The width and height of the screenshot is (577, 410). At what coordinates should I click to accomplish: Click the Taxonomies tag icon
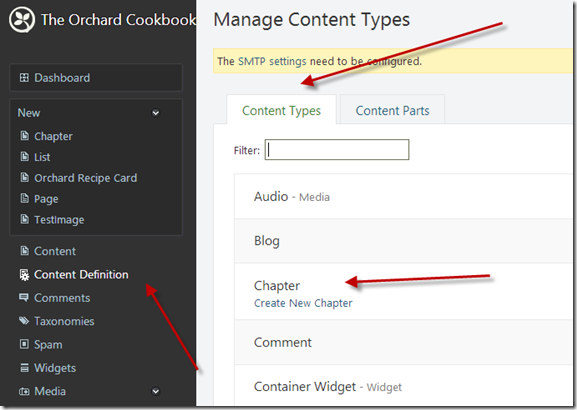click(x=24, y=321)
